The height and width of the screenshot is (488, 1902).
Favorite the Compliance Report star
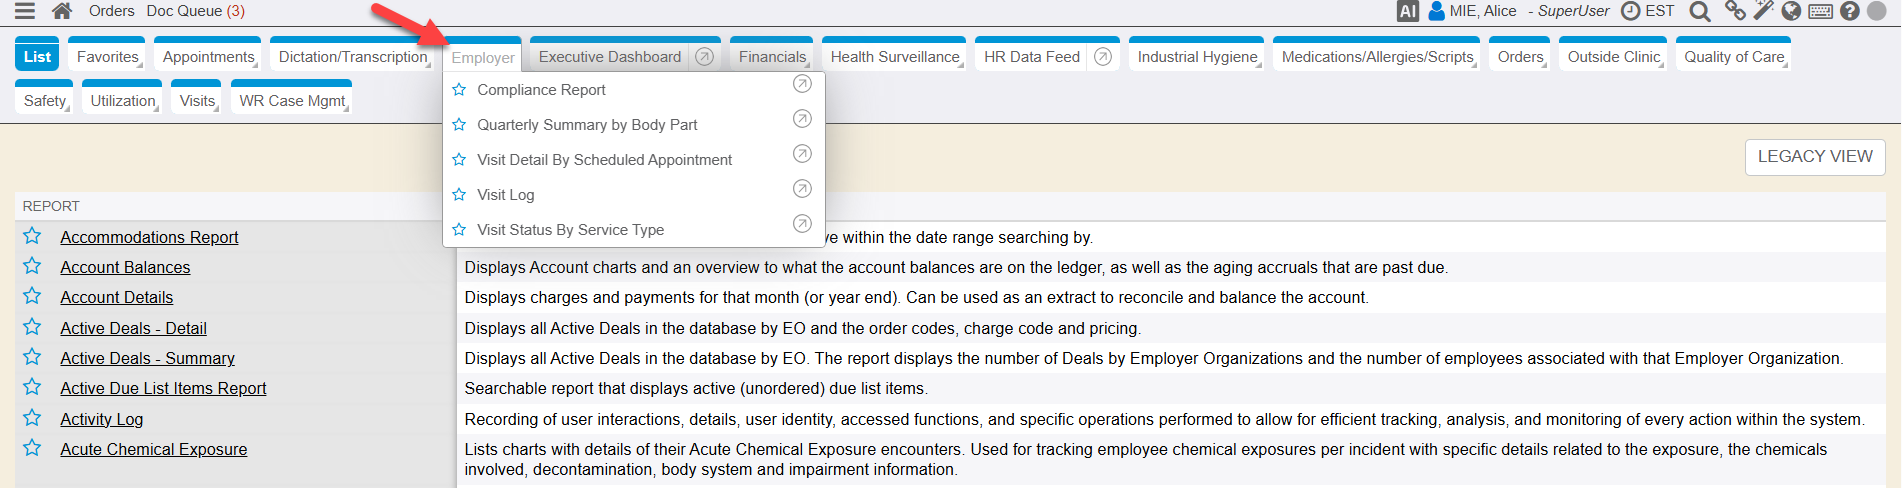[x=459, y=90]
